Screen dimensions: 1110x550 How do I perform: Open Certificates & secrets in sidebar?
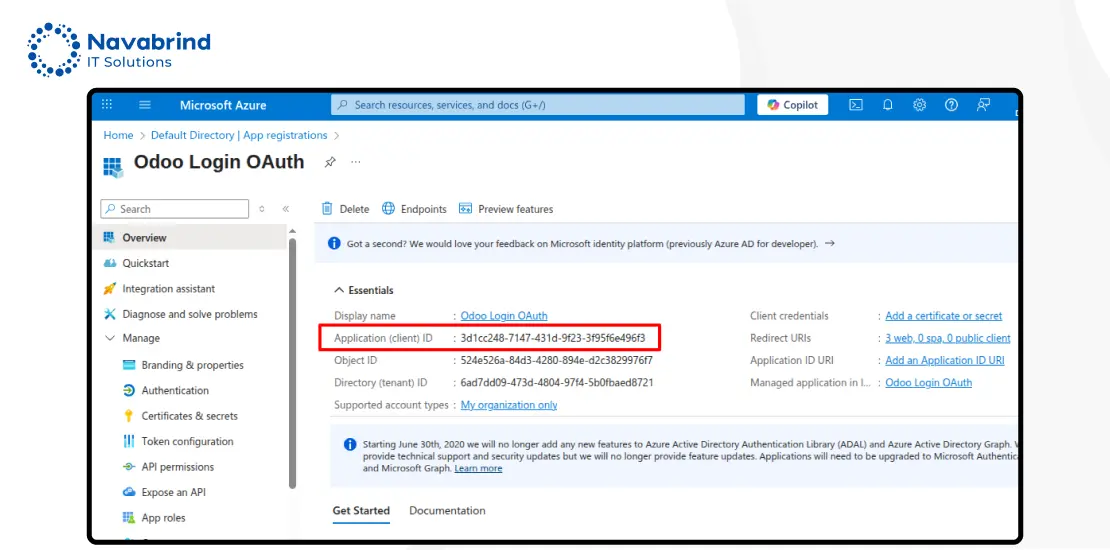click(x=189, y=416)
